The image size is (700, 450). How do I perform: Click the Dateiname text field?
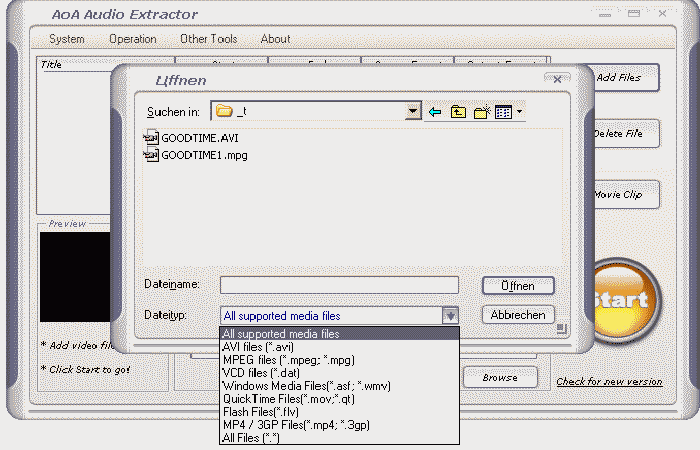[x=339, y=285]
